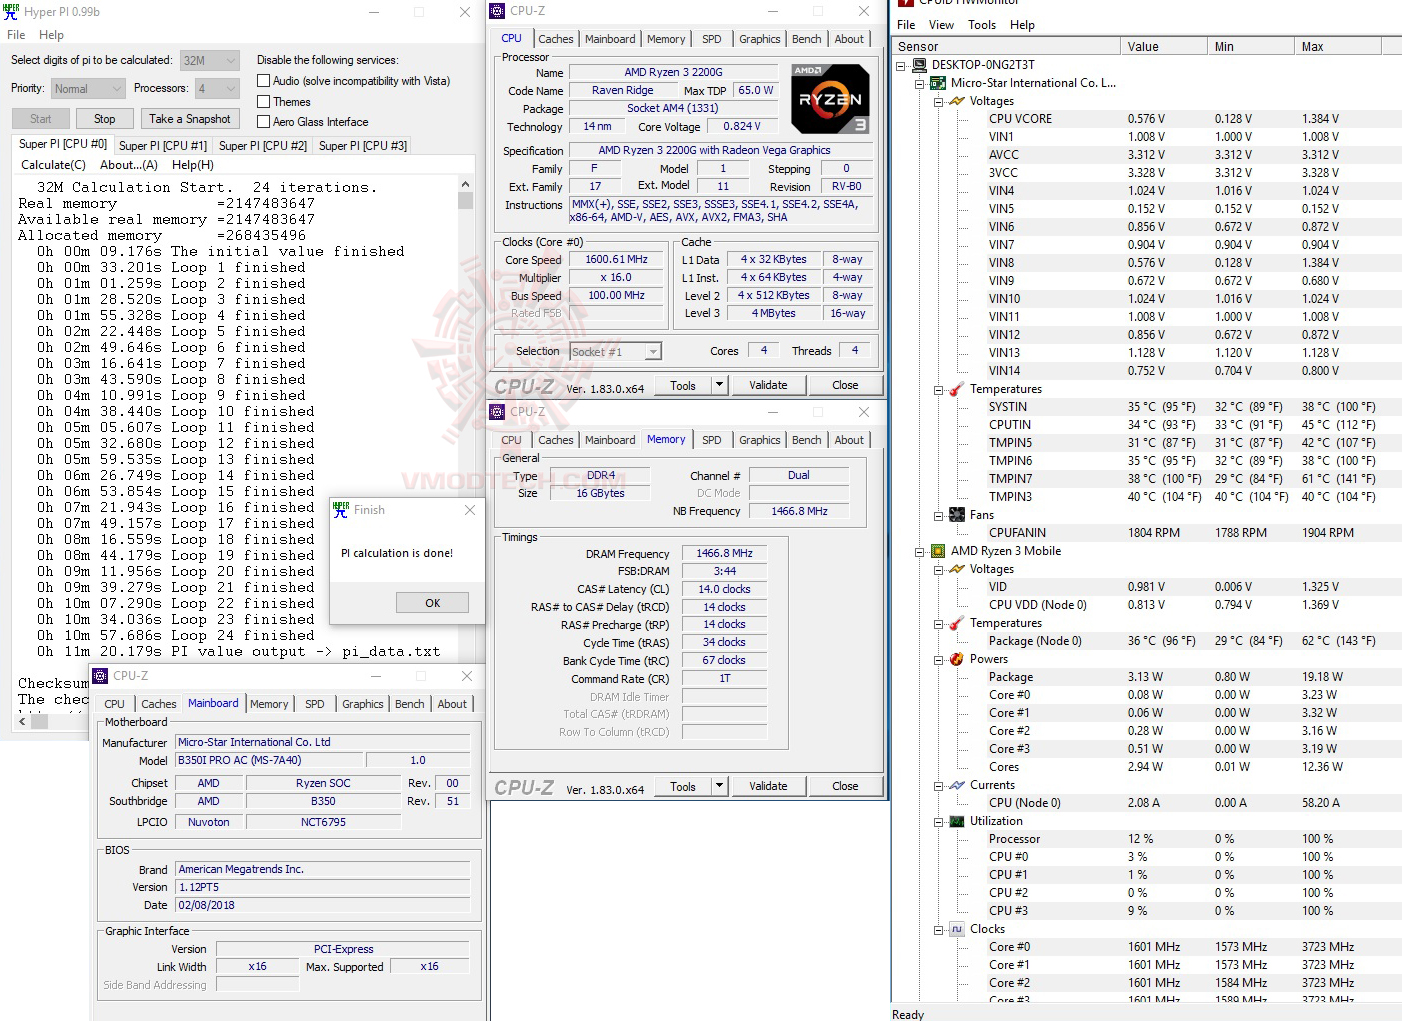Click the Fans icon in HWMonitor tree
The width and height of the screenshot is (1402, 1021).
(x=957, y=515)
